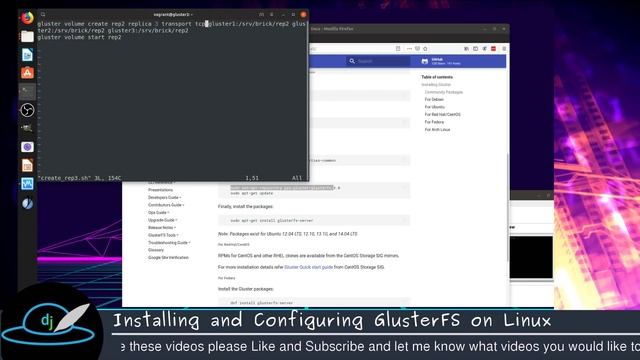This screenshot has width=640, height=360.
Task: Open Google Site Verification sidebar entry
Action: (x=168, y=258)
